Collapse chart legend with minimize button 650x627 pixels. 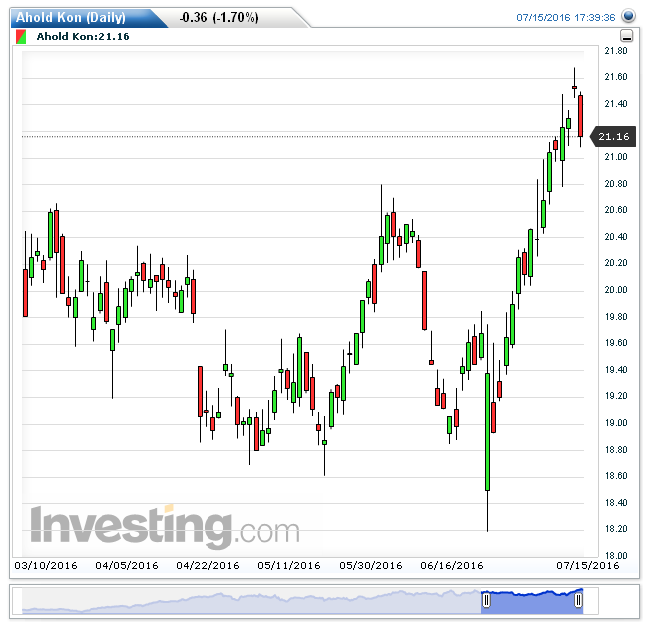(x=627, y=36)
